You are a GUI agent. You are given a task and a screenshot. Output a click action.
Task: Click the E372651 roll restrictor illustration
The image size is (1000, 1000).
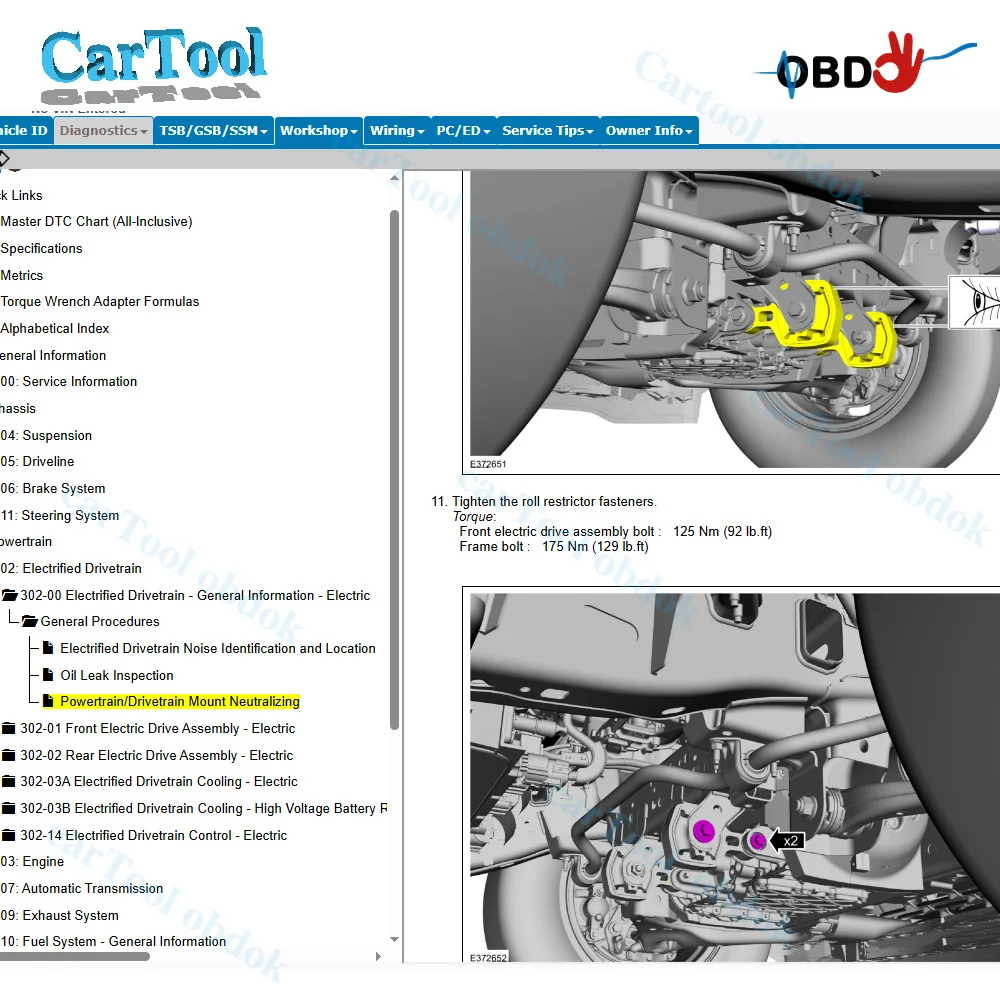[731, 322]
